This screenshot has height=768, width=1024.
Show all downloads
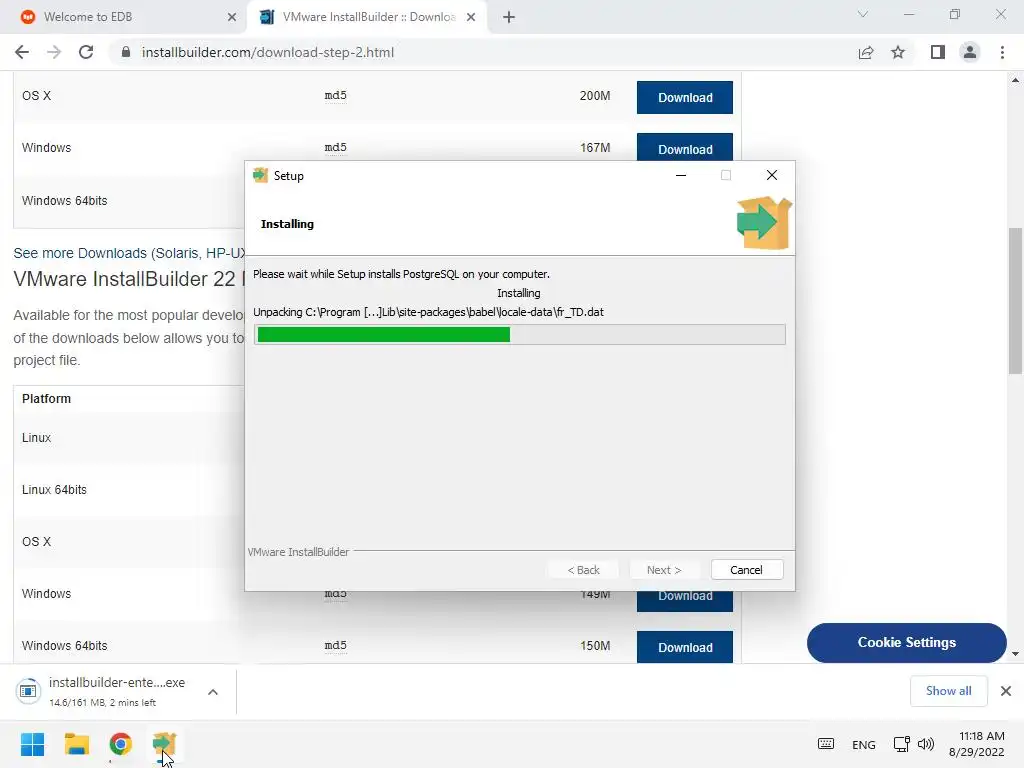click(948, 691)
